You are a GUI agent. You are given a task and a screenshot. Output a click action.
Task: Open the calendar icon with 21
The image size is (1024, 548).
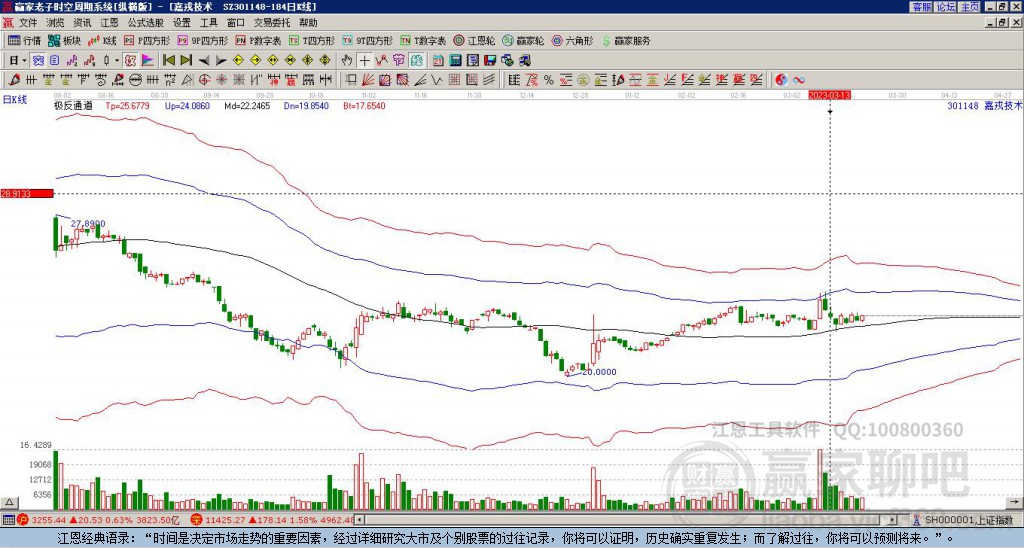coord(438,60)
